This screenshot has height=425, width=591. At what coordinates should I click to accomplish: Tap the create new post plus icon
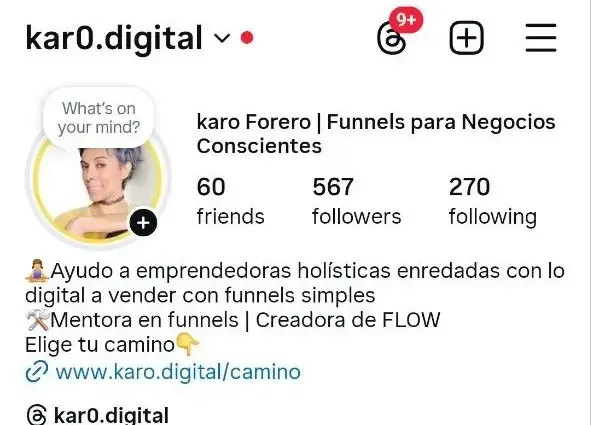[x=467, y=38]
